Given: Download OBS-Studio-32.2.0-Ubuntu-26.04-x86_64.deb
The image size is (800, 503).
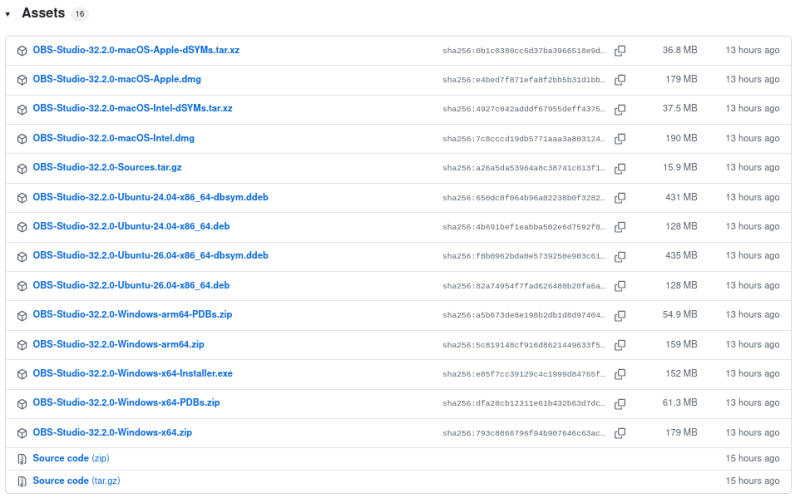Looking at the screenshot, I should coord(131,285).
